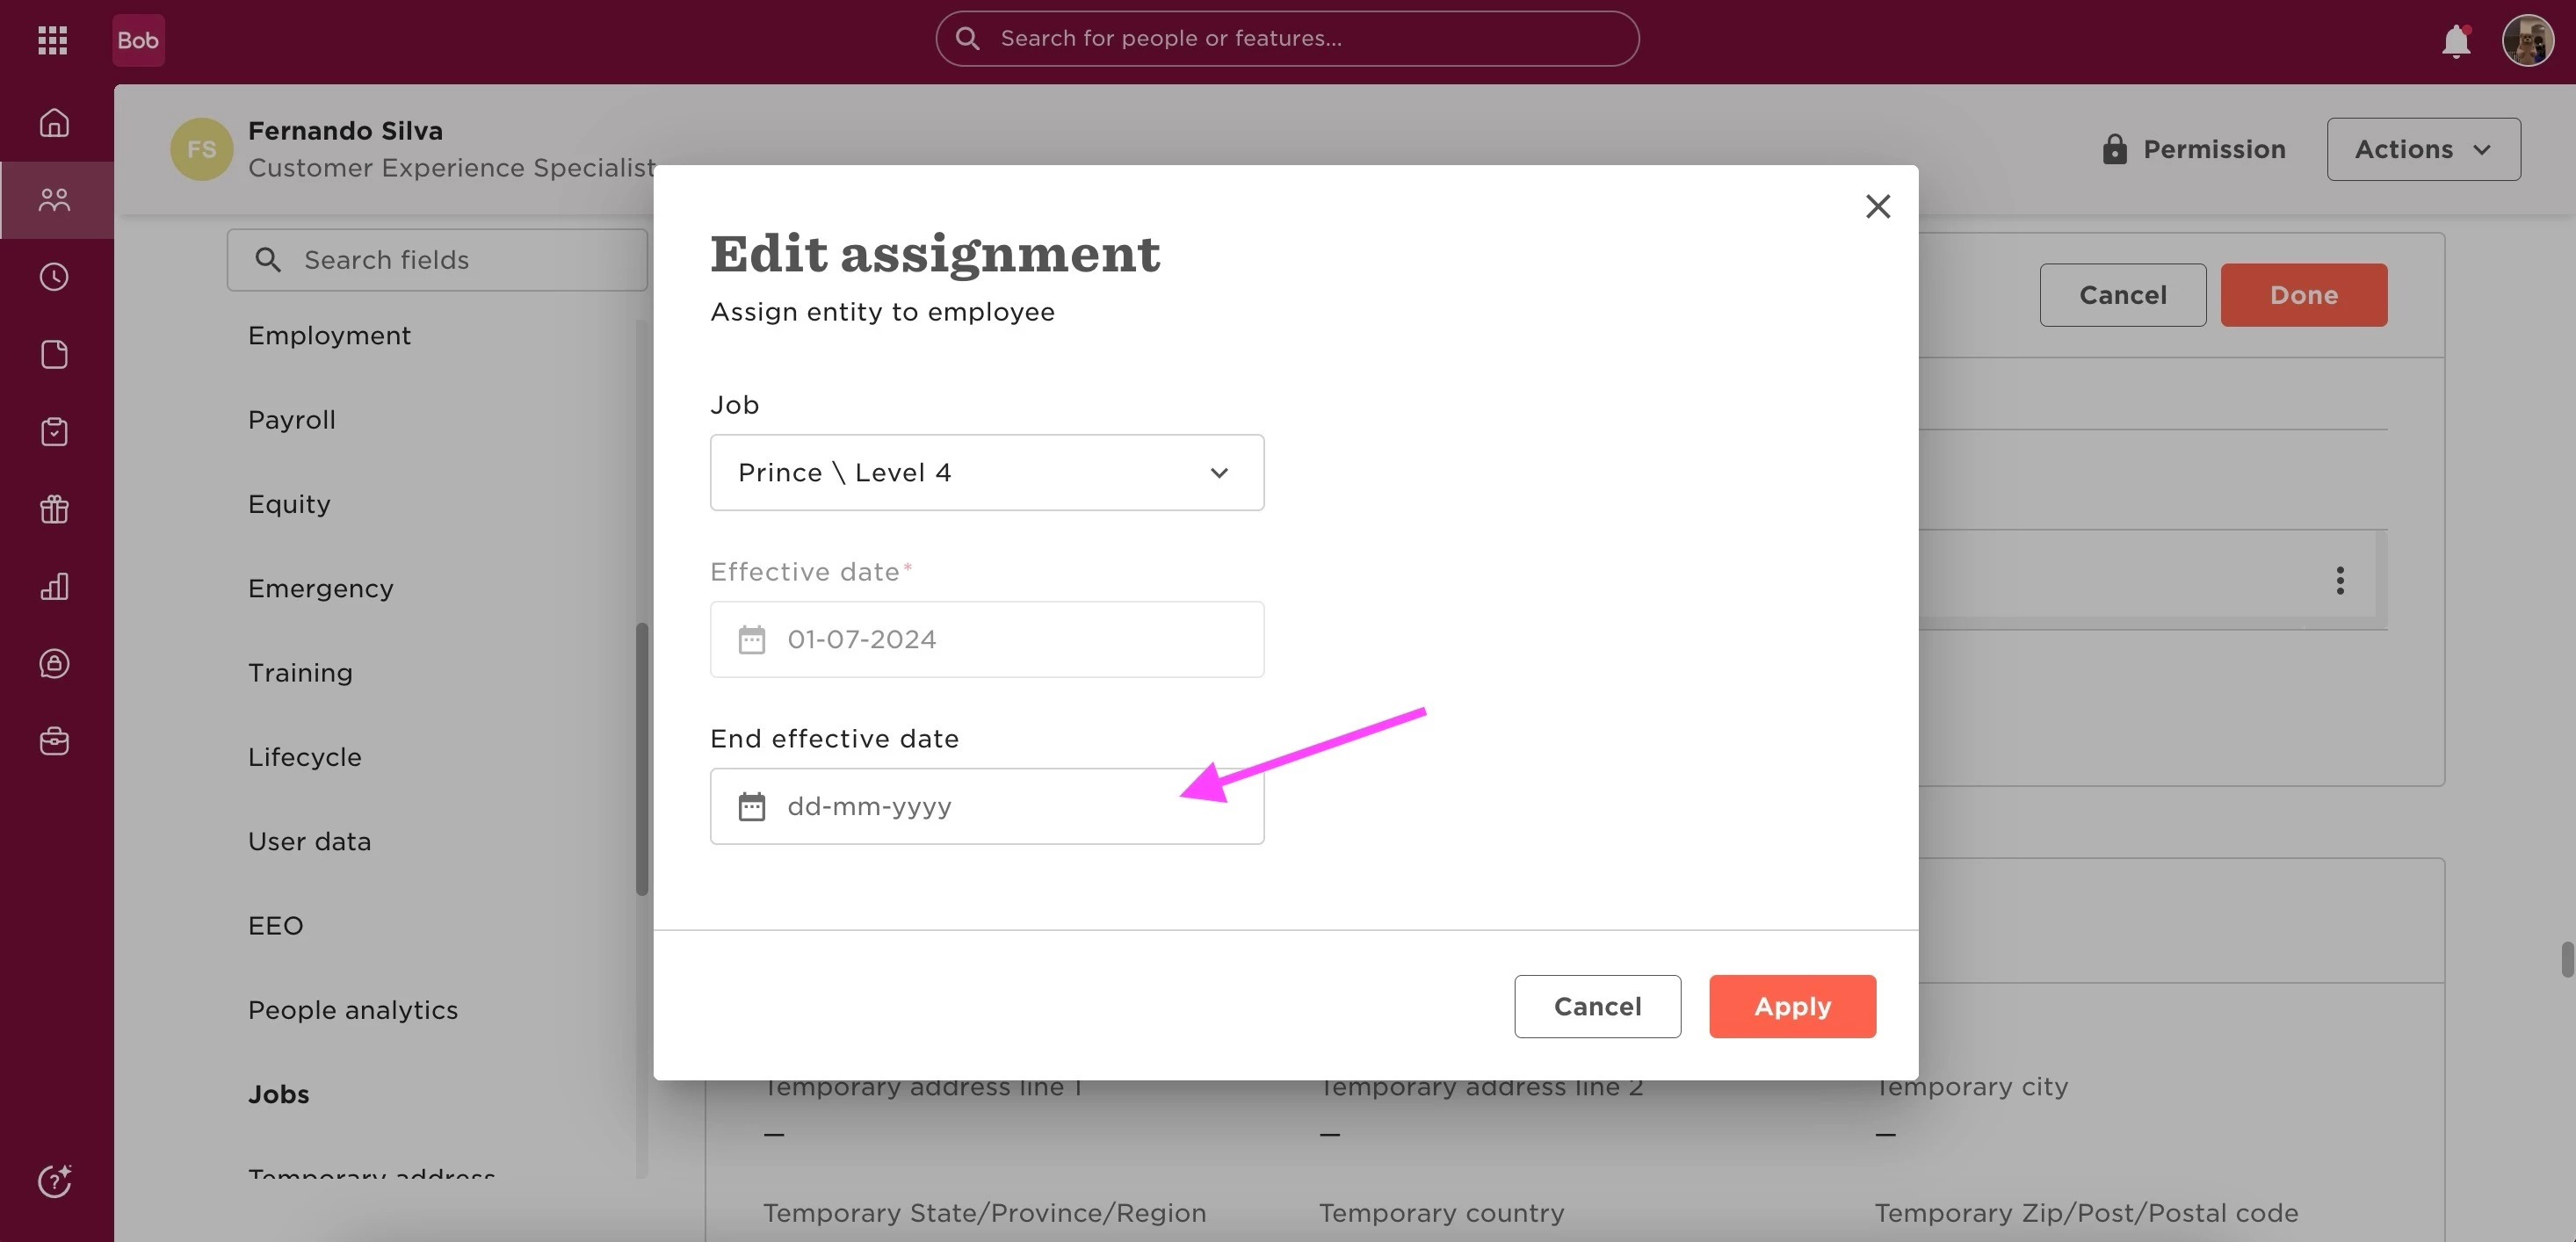The height and width of the screenshot is (1242, 2576).
Task: Open calendar icon in End effective date
Action: point(751,806)
